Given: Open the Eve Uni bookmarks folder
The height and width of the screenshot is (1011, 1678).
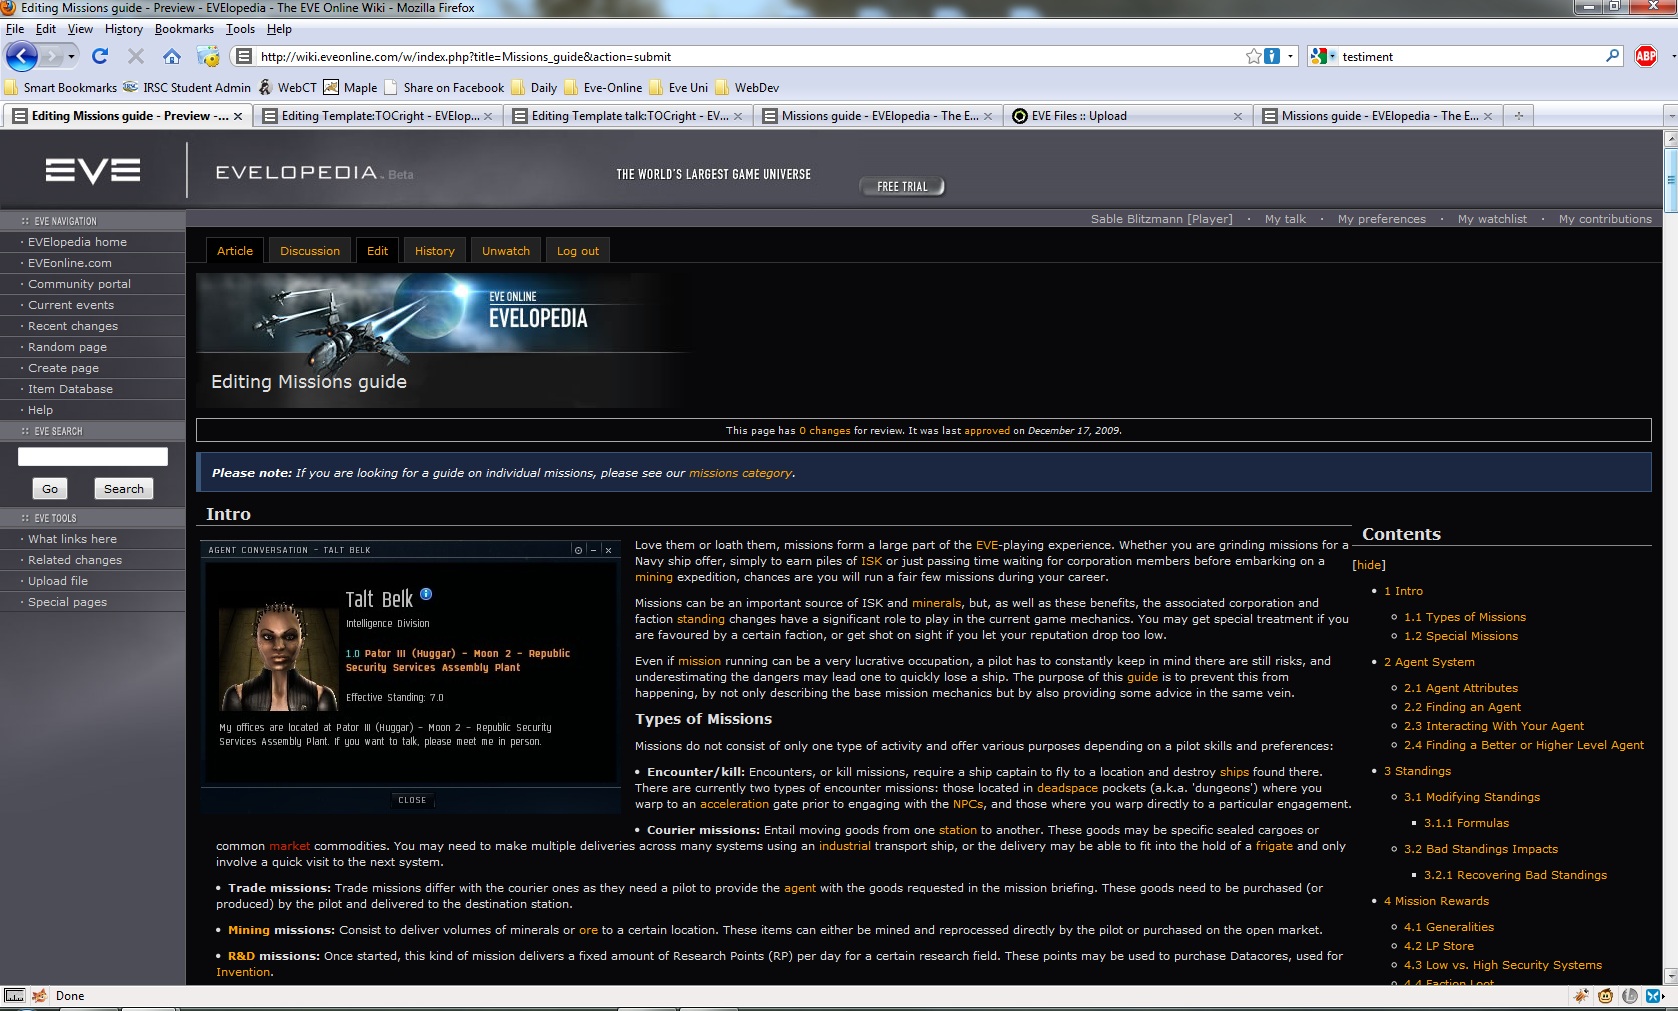Looking at the screenshot, I should [x=678, y=88].
